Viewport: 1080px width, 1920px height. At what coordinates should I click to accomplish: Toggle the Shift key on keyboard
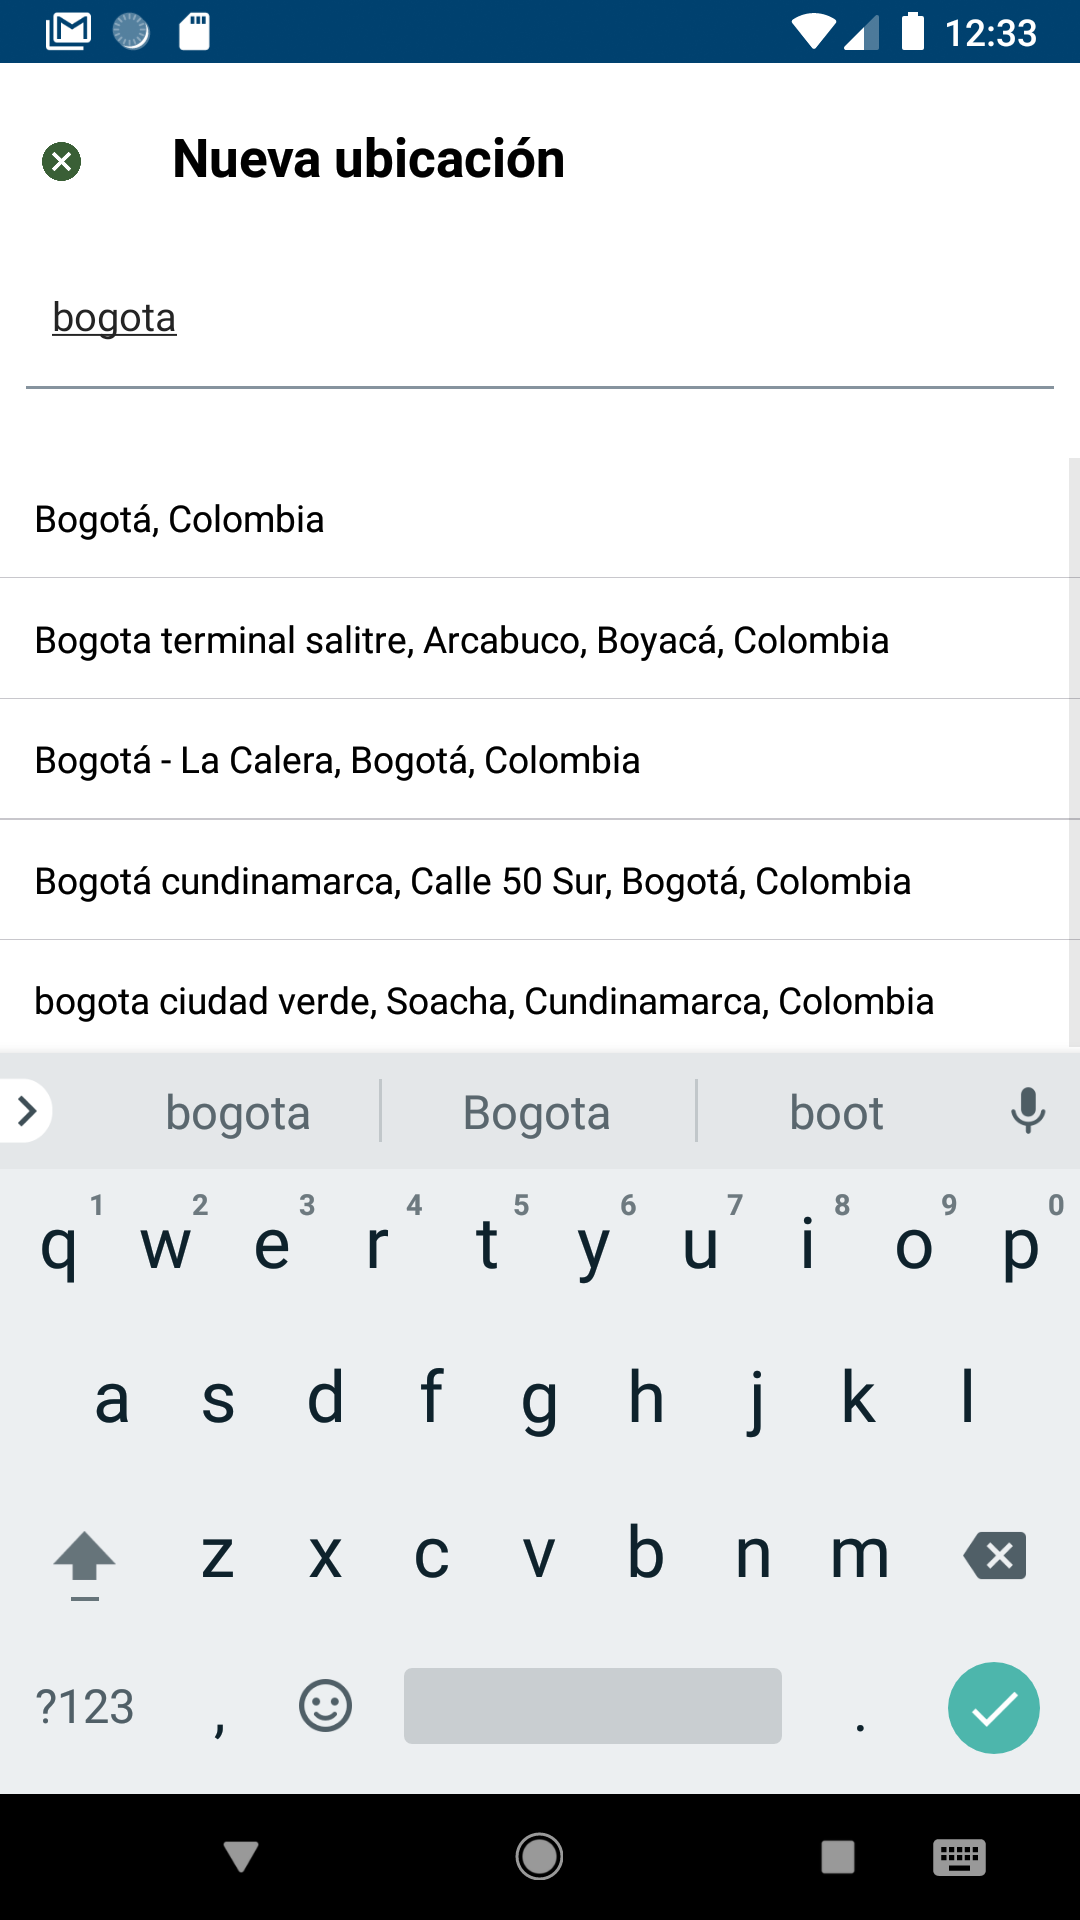tap(85, 1558)
